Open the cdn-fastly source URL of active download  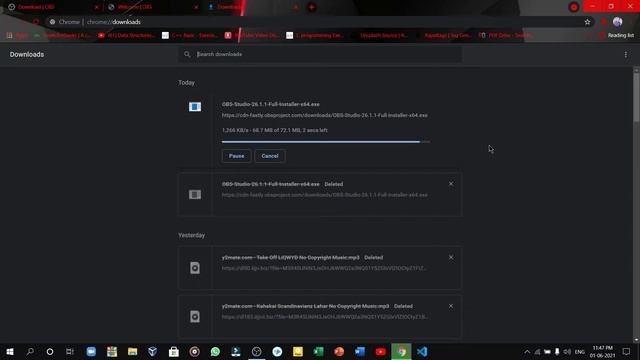tap(324, 116)
